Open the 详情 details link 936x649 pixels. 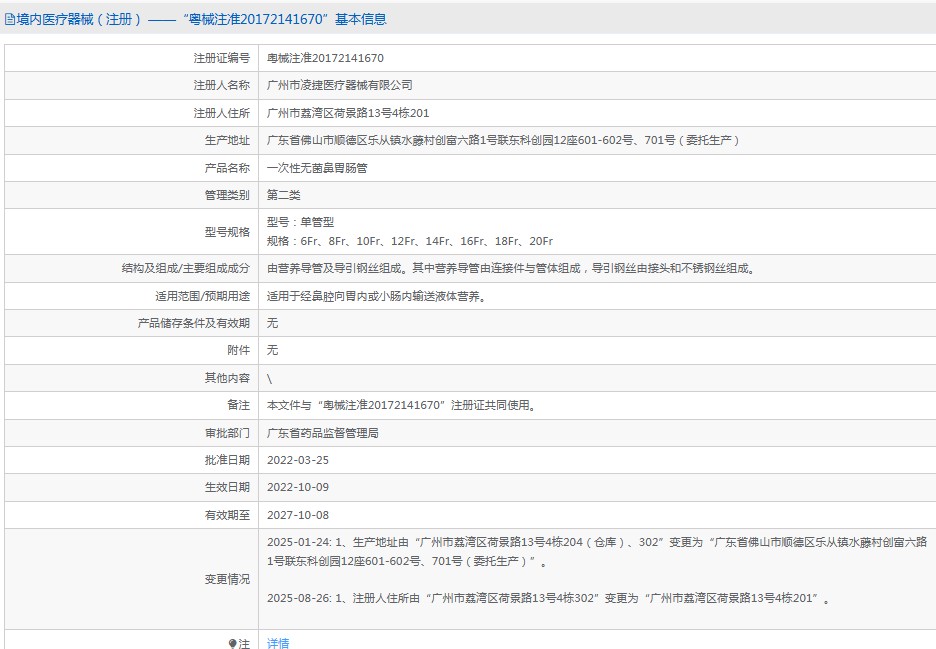(278, 643)
